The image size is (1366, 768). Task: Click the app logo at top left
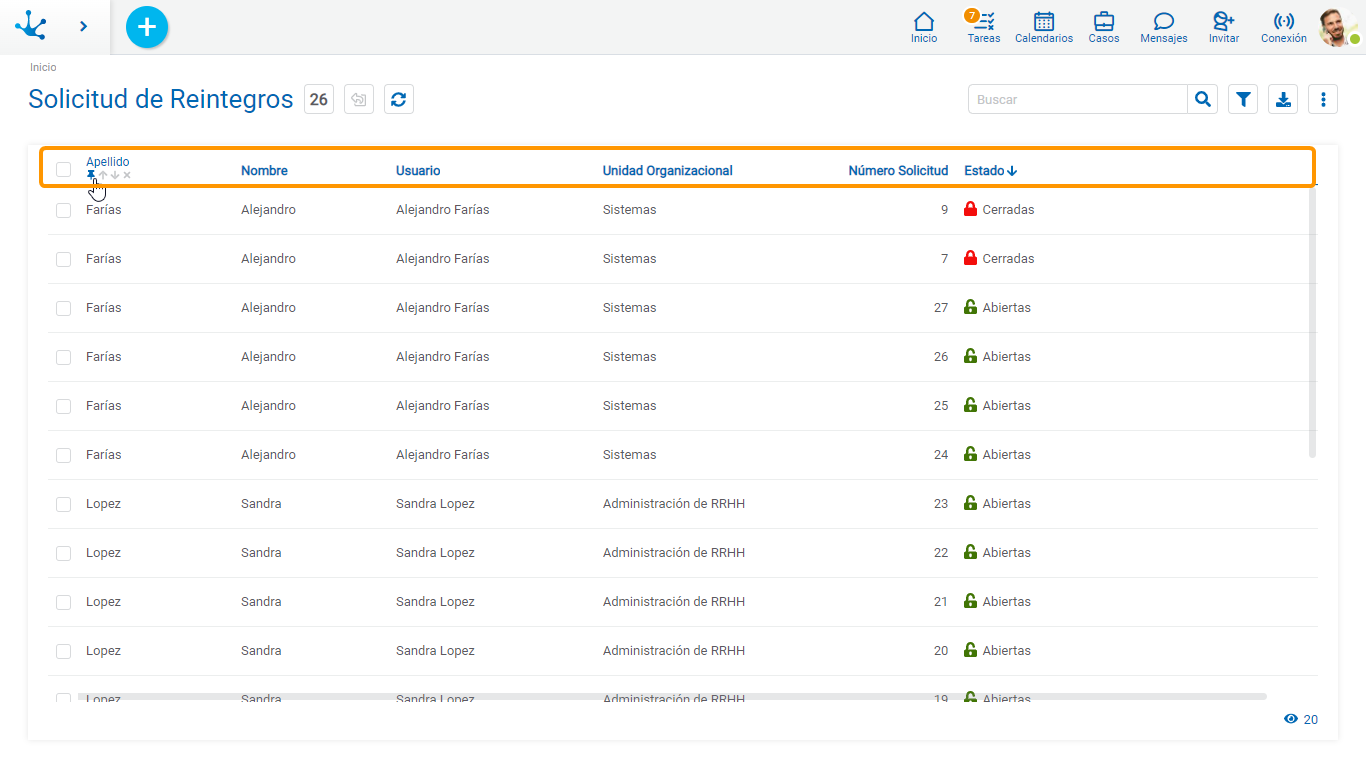tap(31, 25)
